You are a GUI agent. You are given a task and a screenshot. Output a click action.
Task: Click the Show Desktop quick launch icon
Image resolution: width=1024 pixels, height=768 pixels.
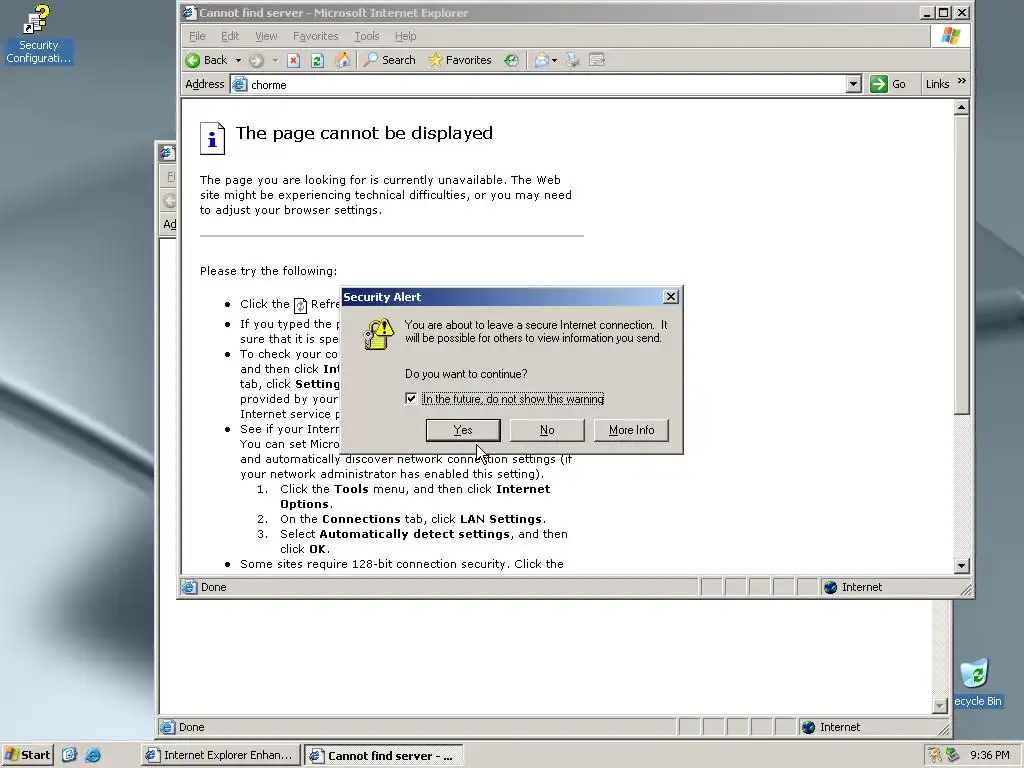pos(70,756)
